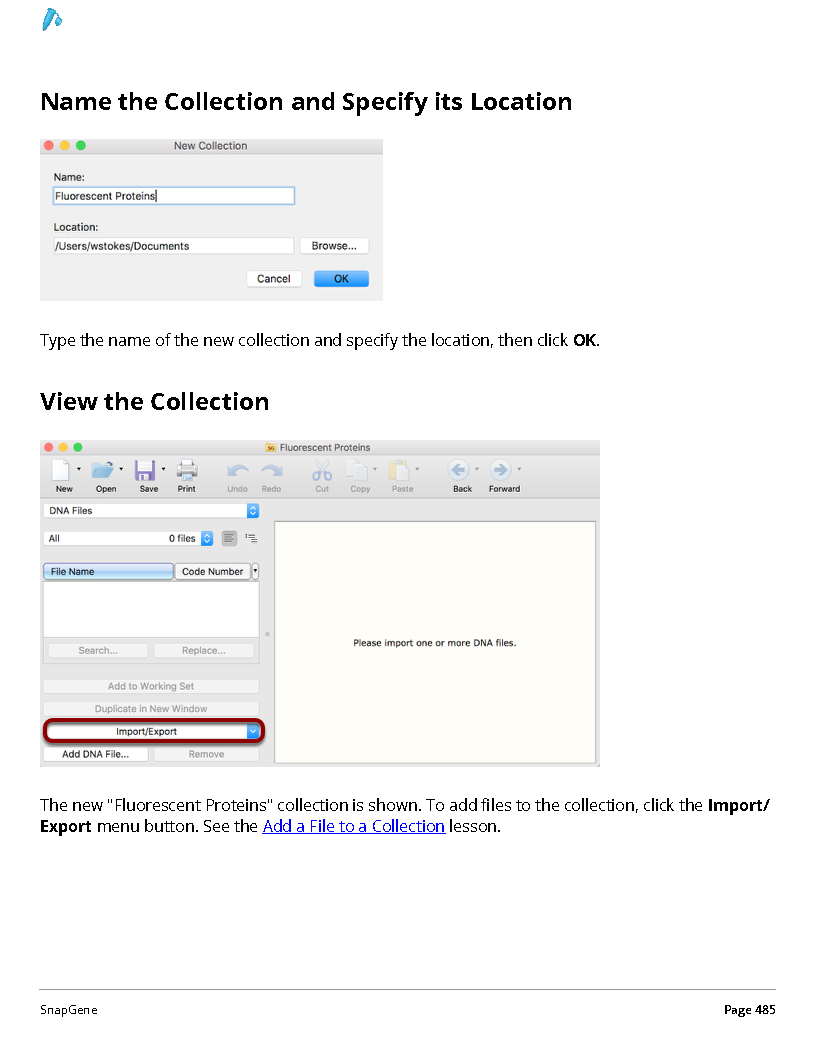
Task: Click the New file toolbar icon
Action: pos(61,470)
